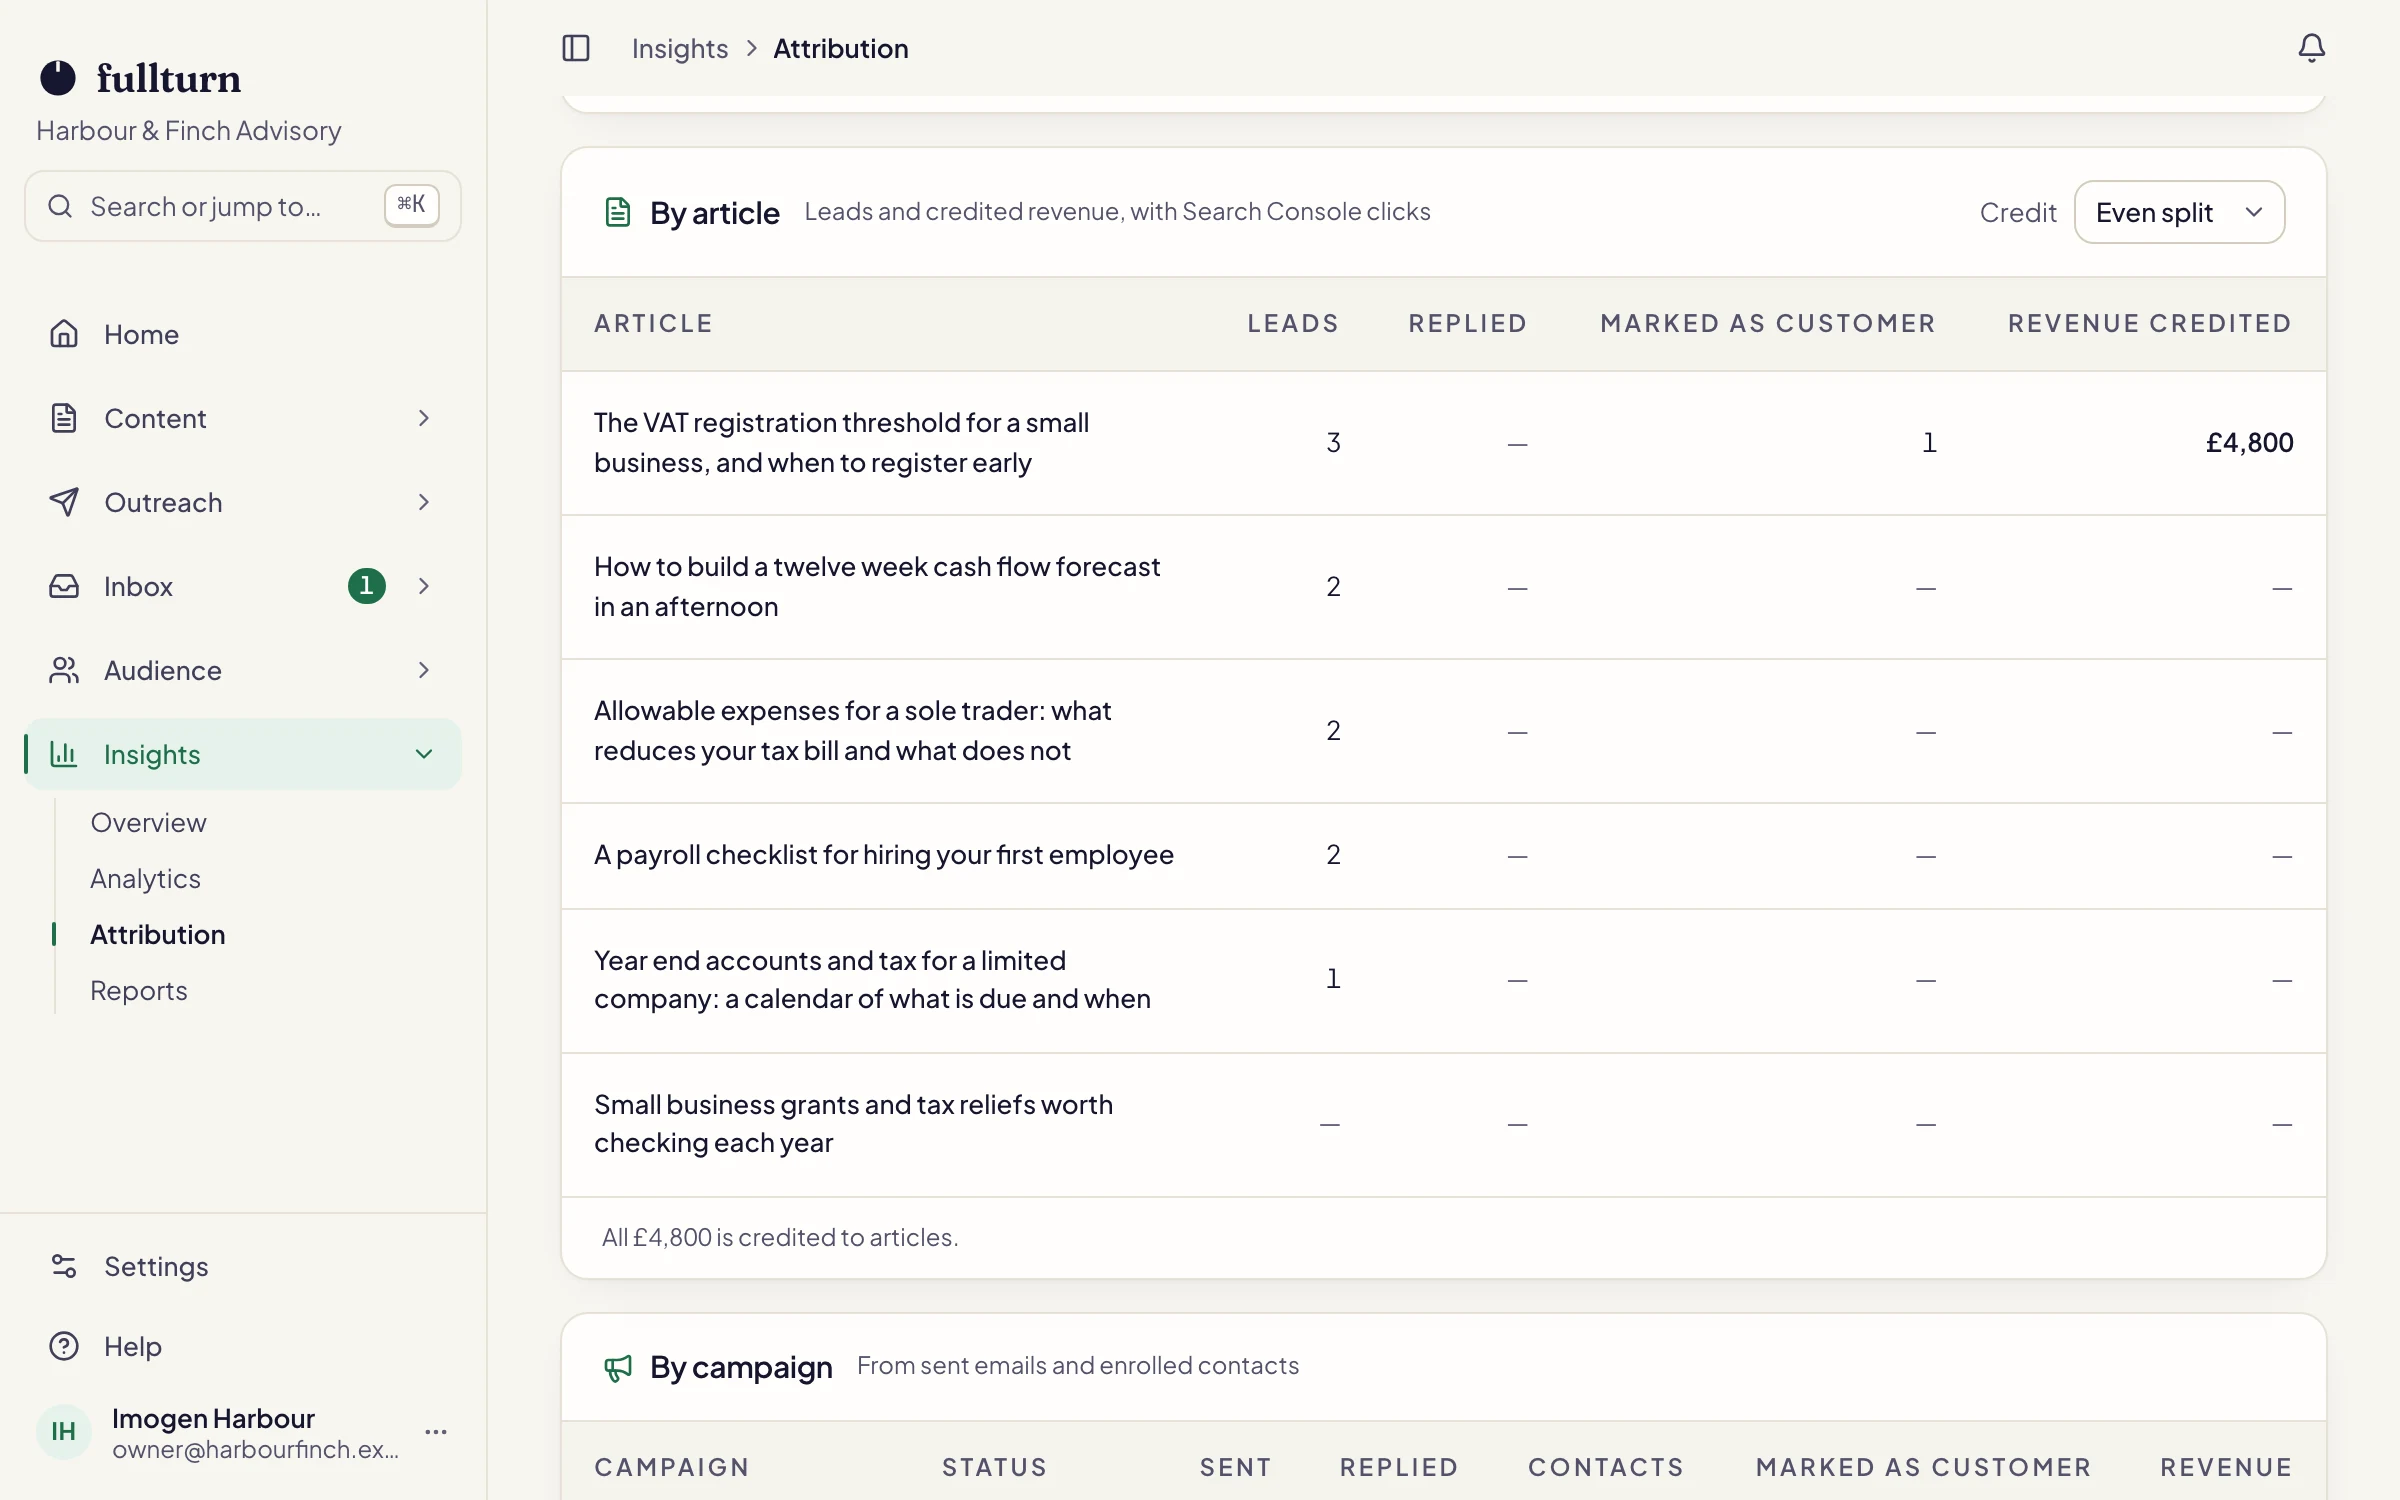Open the account options ellipsis menu

tap(436, 1432)
